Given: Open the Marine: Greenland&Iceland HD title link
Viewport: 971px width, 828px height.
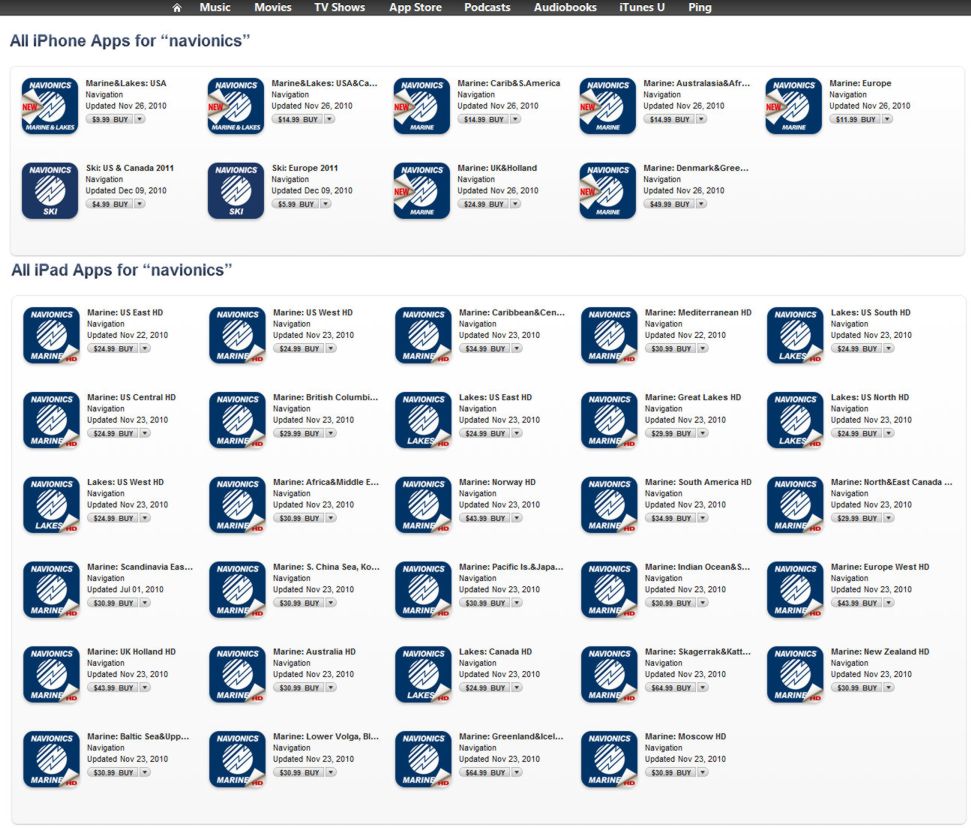Looking at the screenshot, I should 512,736.
